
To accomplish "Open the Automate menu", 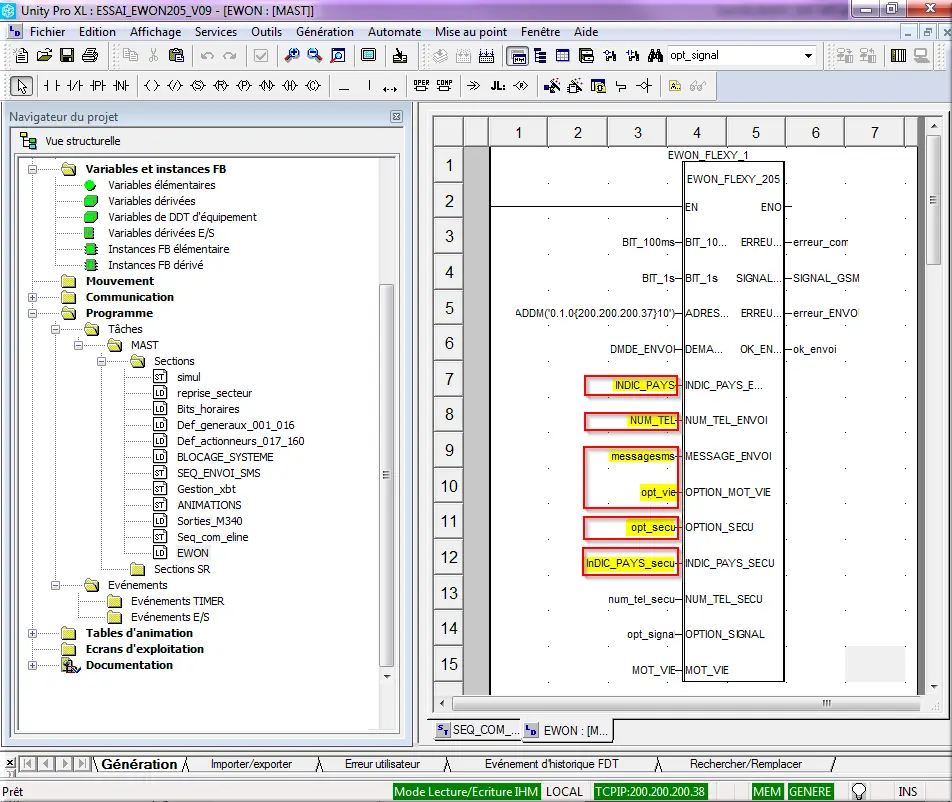I will tap(395, 32).
